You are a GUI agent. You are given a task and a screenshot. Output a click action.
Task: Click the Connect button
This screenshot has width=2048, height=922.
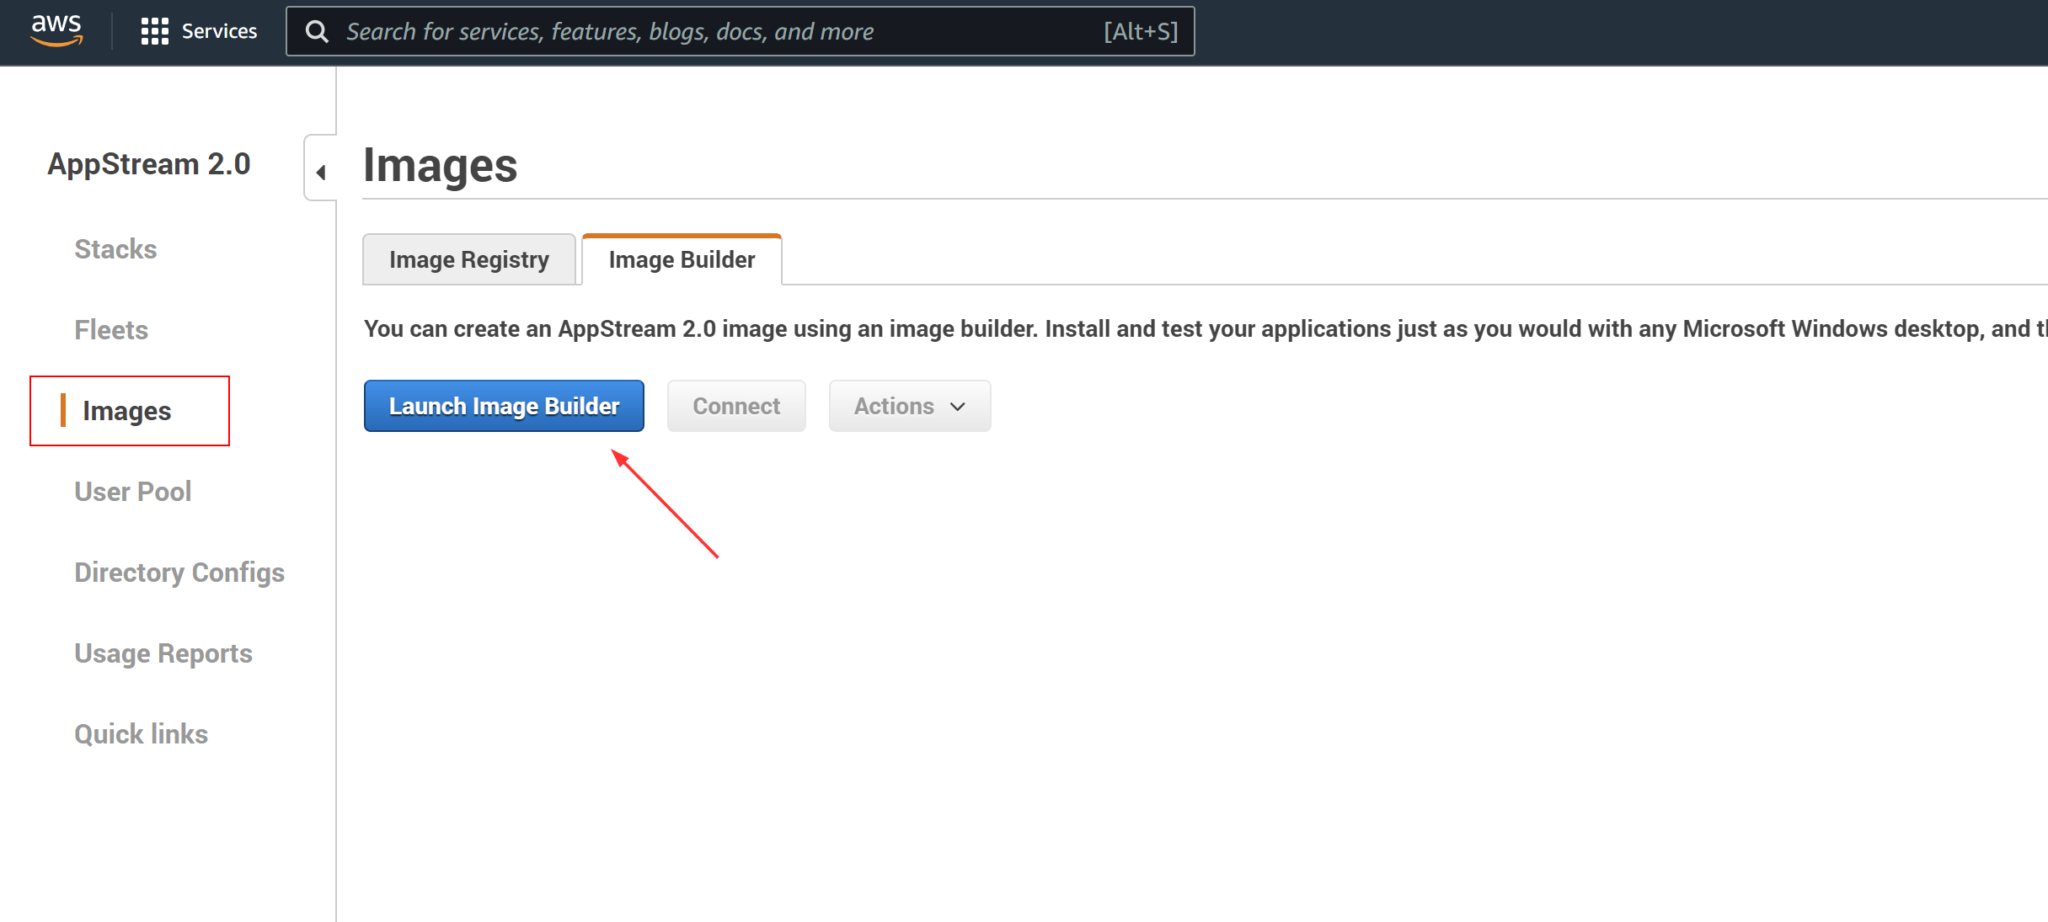[x=736, y=406]
